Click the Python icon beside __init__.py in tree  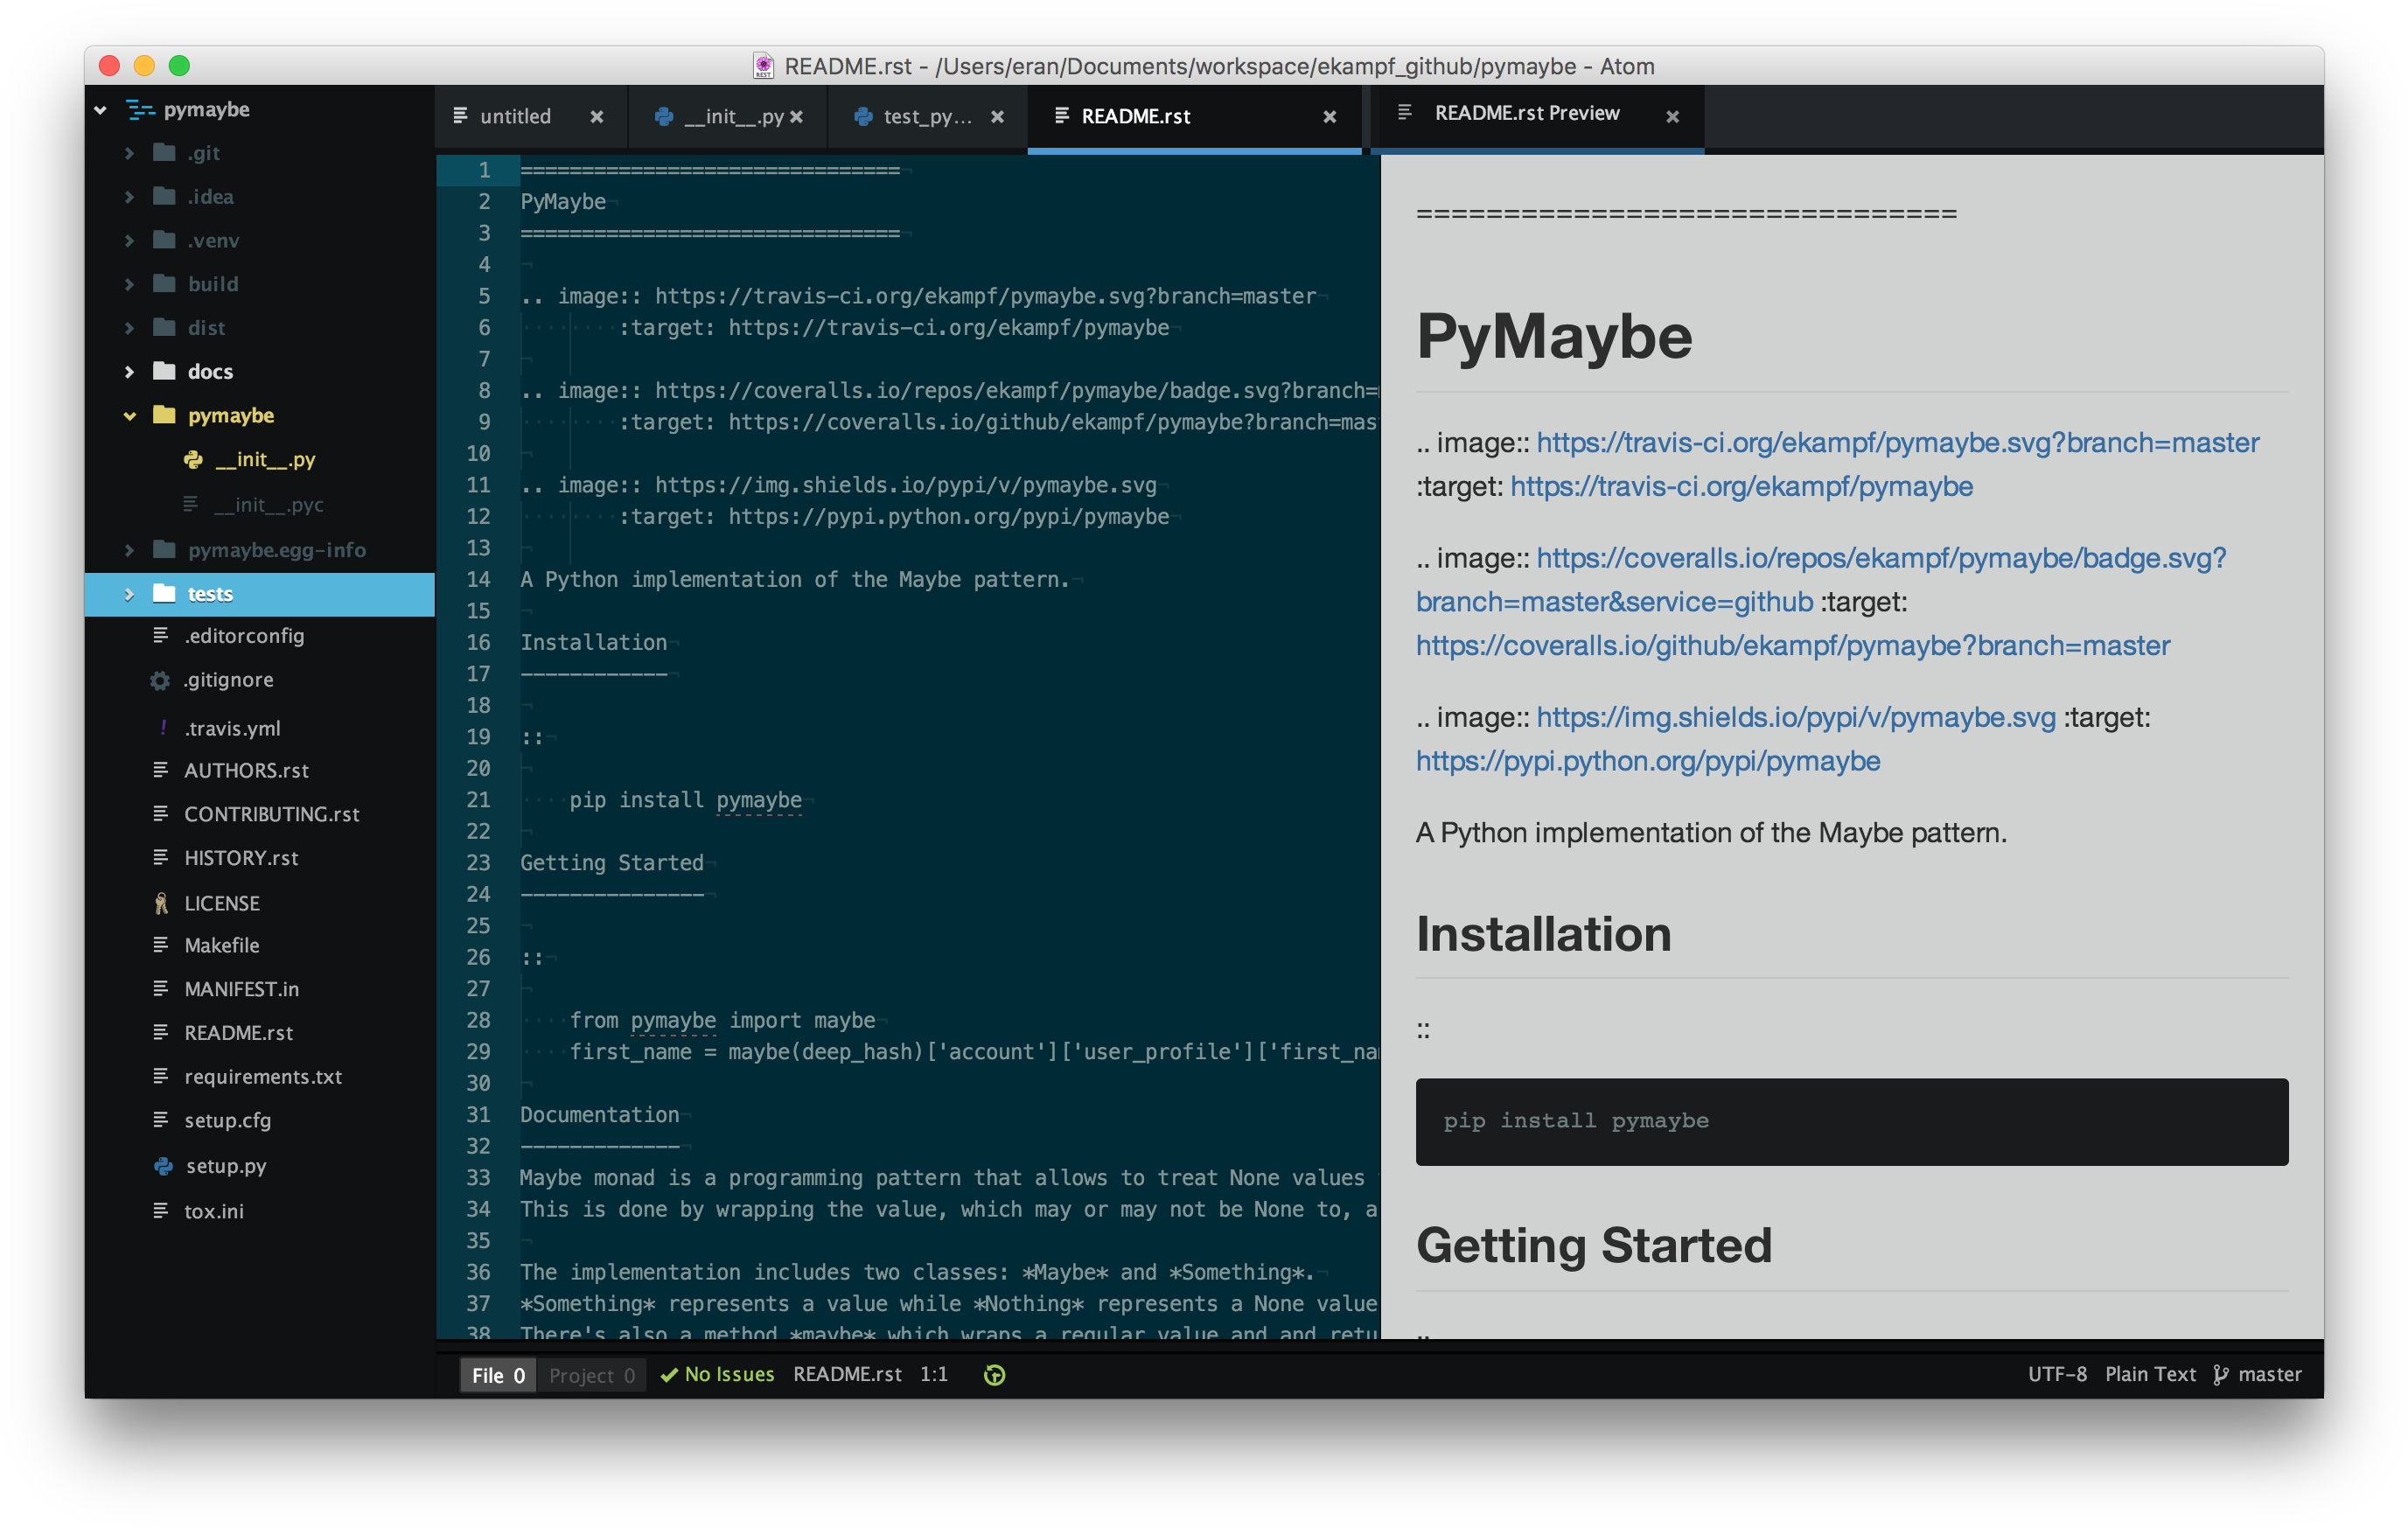(193, 459)
